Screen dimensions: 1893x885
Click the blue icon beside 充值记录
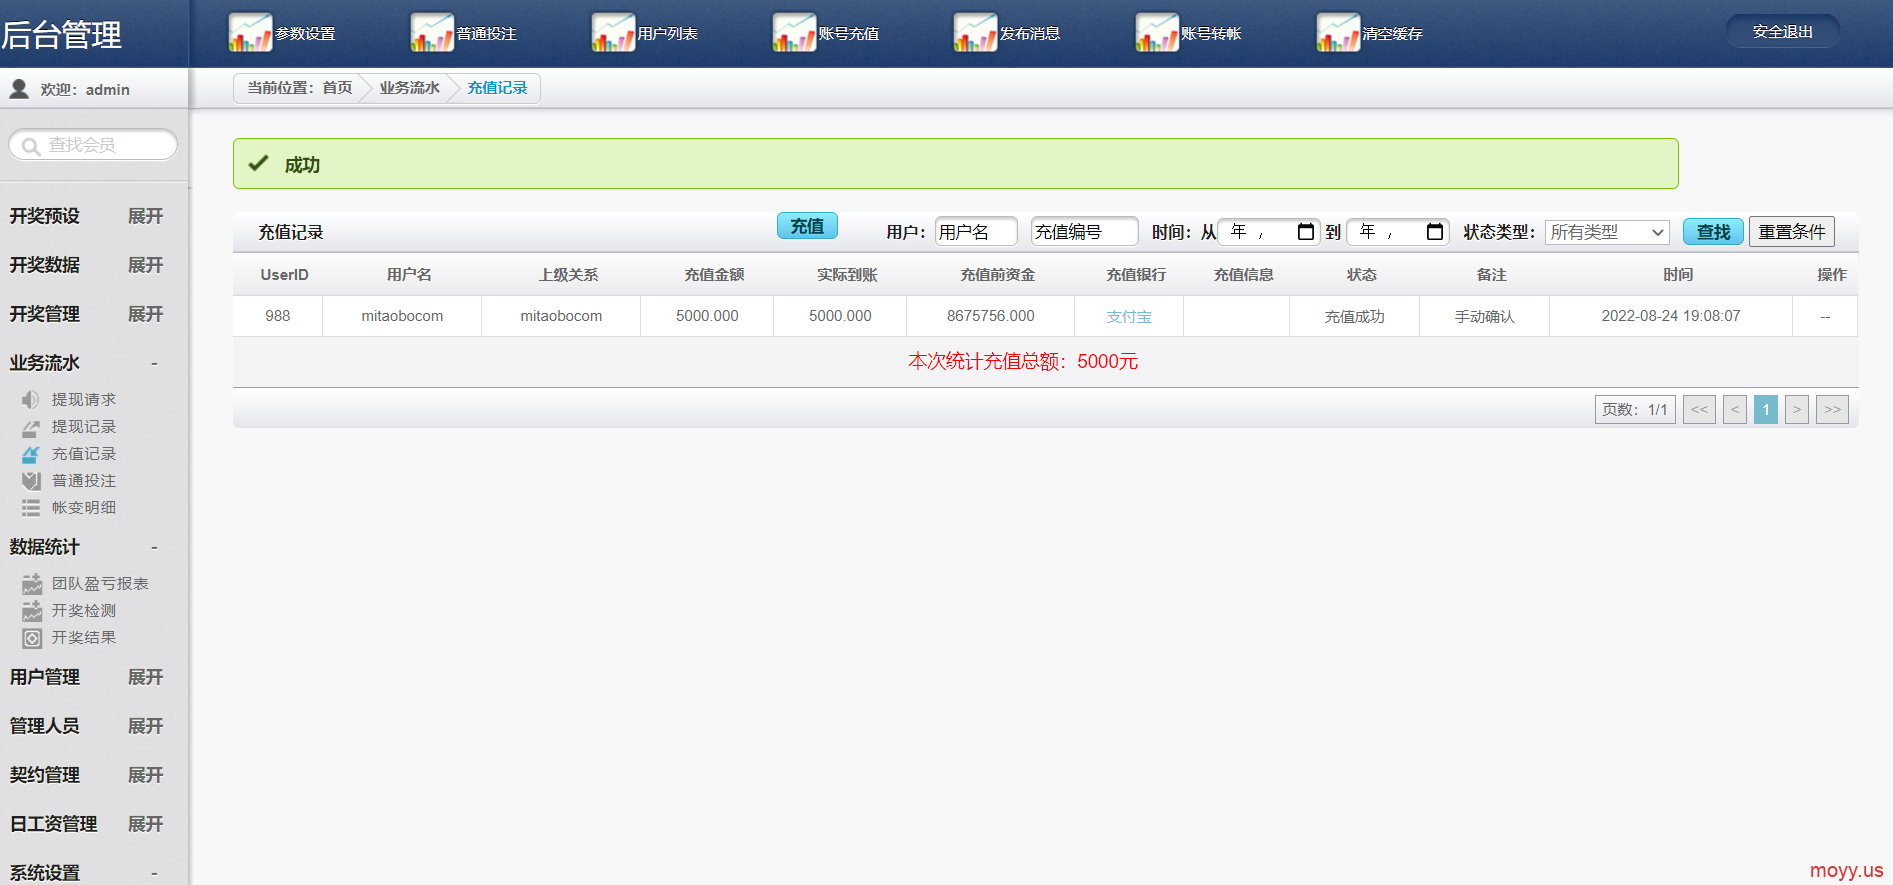pyautogui.click(x=31, y=454)
